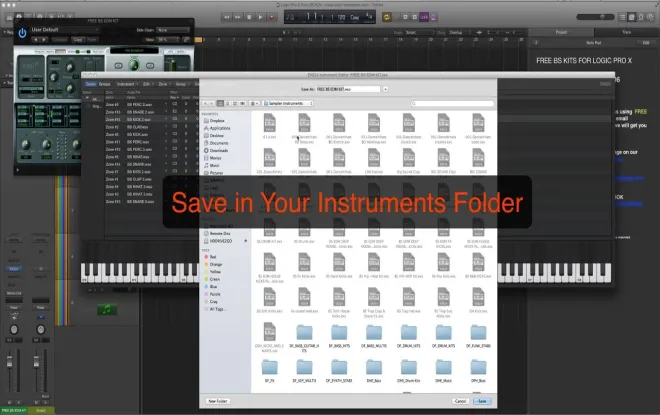This screenshot has height=415, width=660.
Task: Click Copy in the plugin header
Action: (x=77, y=40)
